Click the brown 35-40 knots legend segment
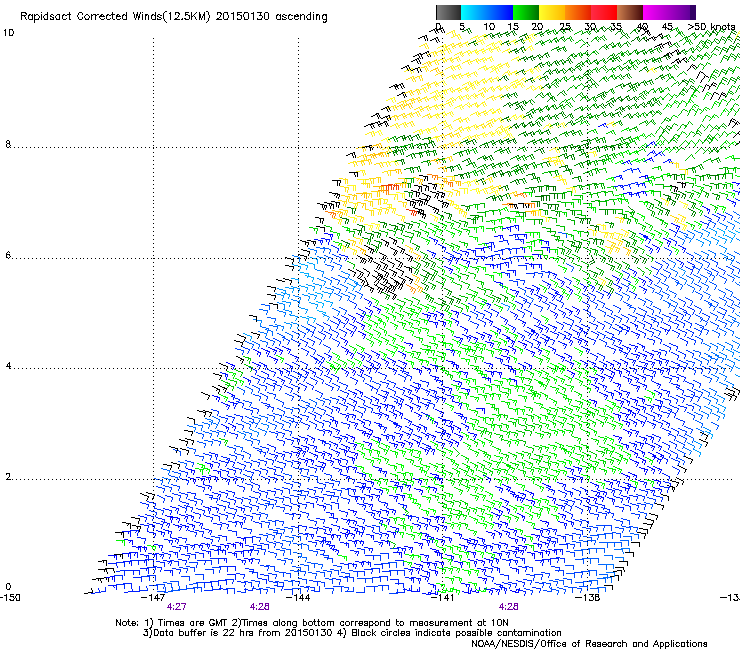 pyautogui.click(x=630, y=12)
